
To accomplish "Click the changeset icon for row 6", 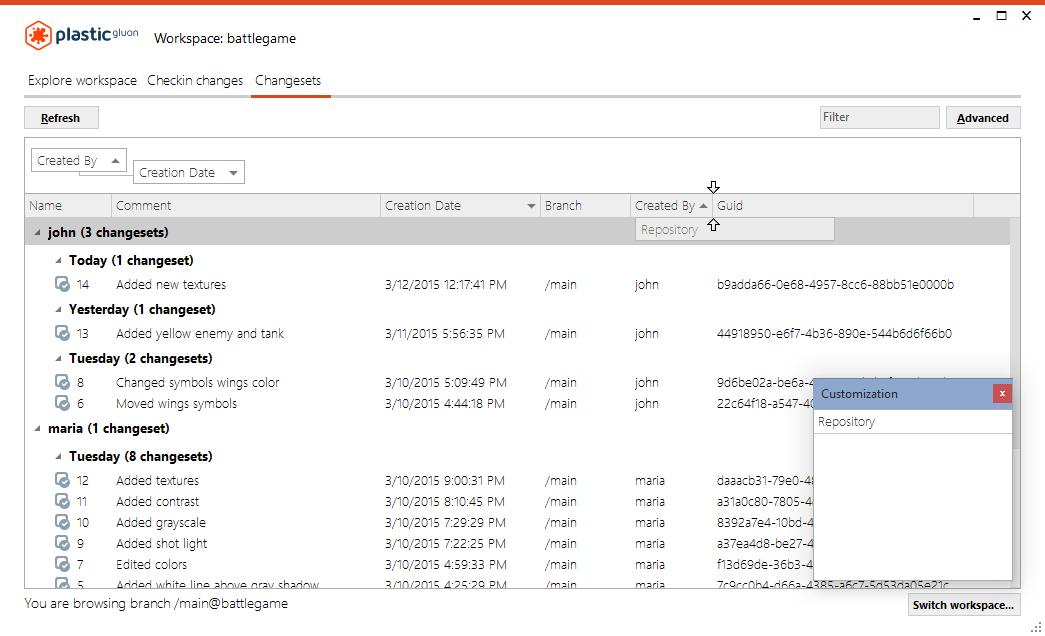I will pos(62,403).
